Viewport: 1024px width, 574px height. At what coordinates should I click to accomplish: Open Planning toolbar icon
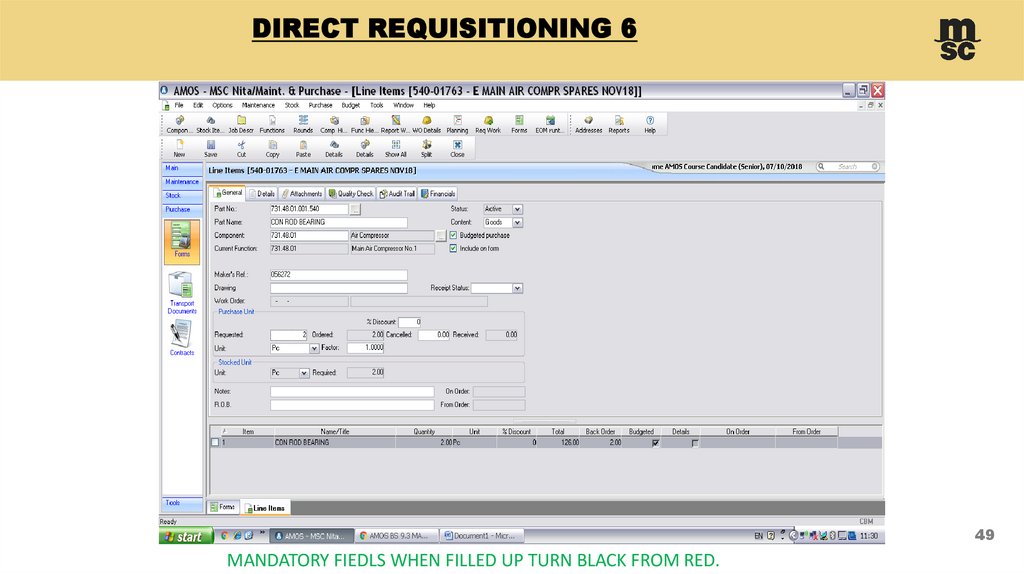click(x=457, y=124)
